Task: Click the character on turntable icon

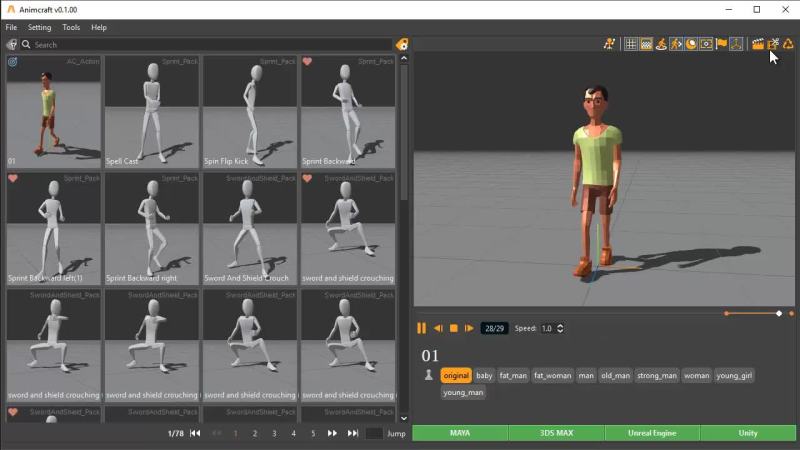Action: 661,44
